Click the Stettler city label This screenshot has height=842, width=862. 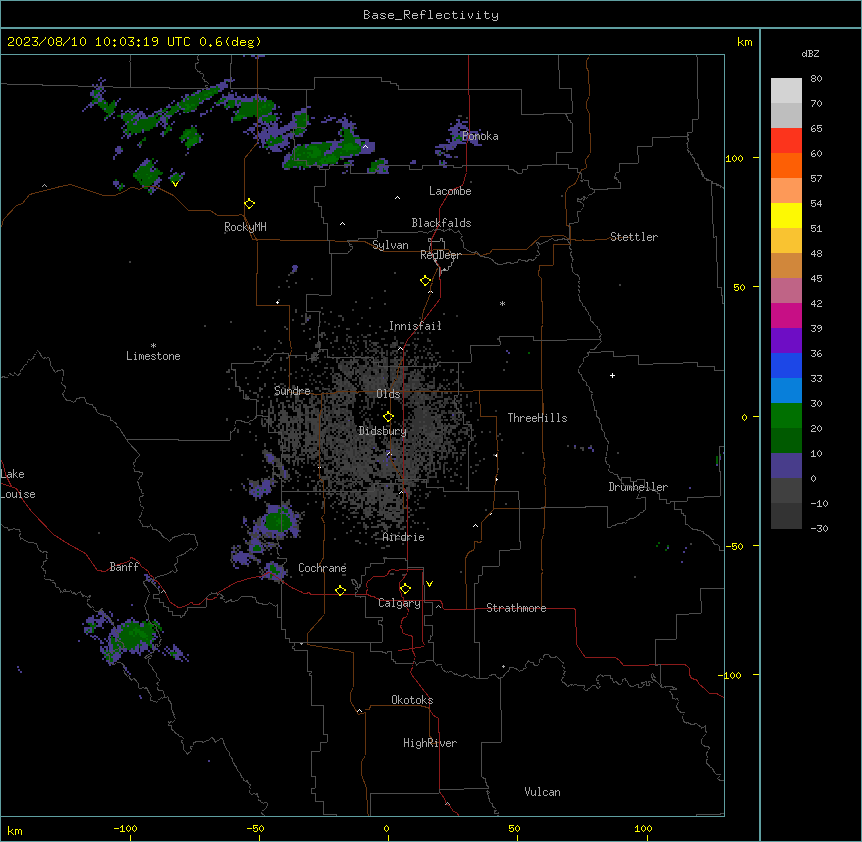point(634,237)
